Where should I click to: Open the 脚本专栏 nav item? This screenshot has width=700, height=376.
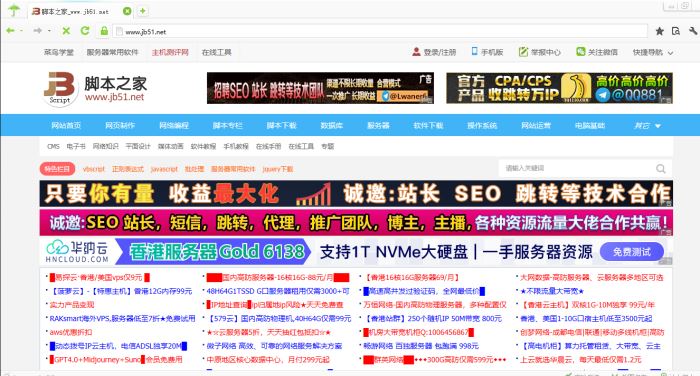pyautogui.click(x=228, y=125)
